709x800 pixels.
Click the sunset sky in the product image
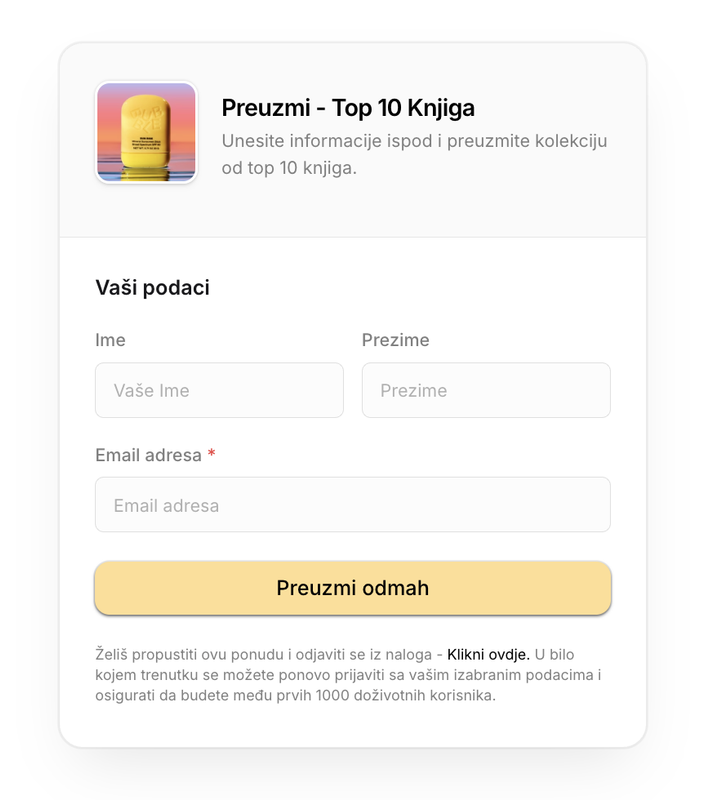(109, 117)
